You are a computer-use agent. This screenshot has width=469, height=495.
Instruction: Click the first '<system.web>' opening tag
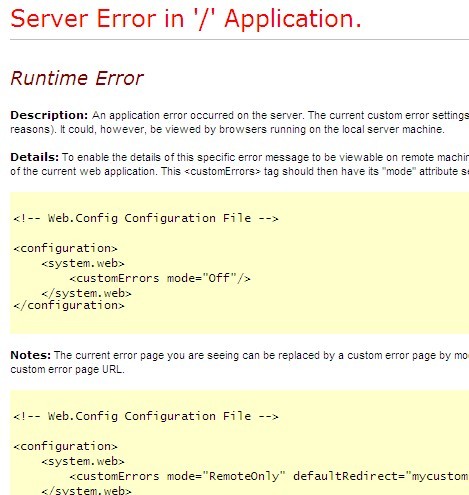[83, 263]
